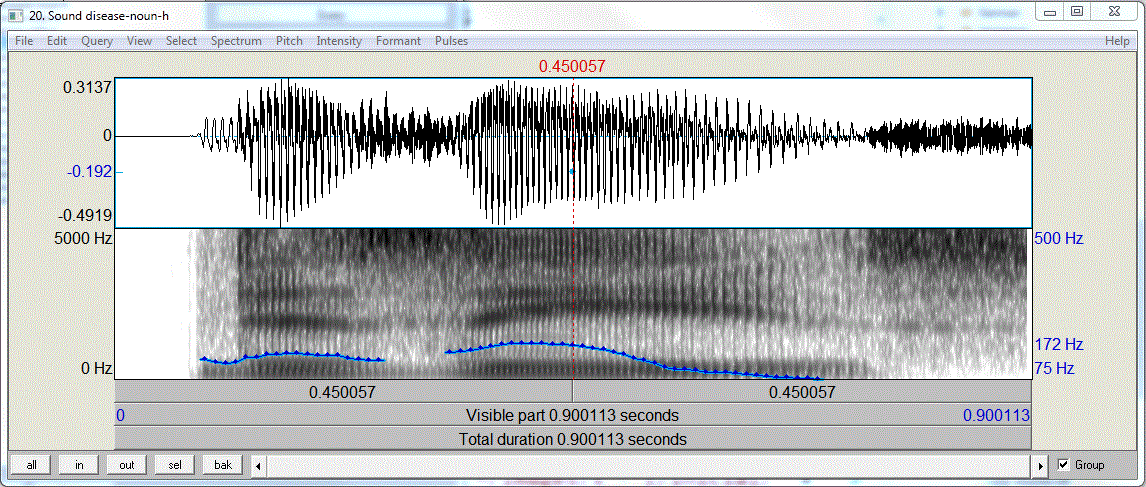Open the Pulses menu

(451, 41)
